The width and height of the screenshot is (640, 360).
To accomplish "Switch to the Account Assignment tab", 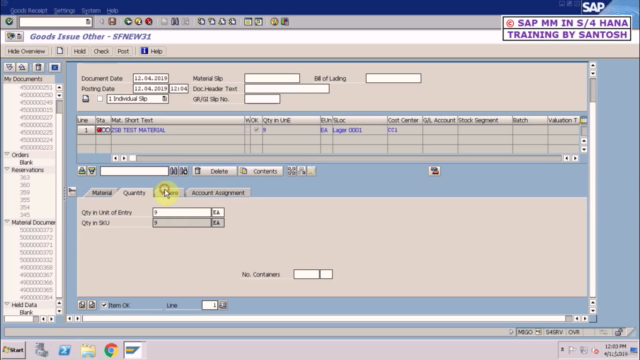I will pyautogui.click(x=218, y=193).
